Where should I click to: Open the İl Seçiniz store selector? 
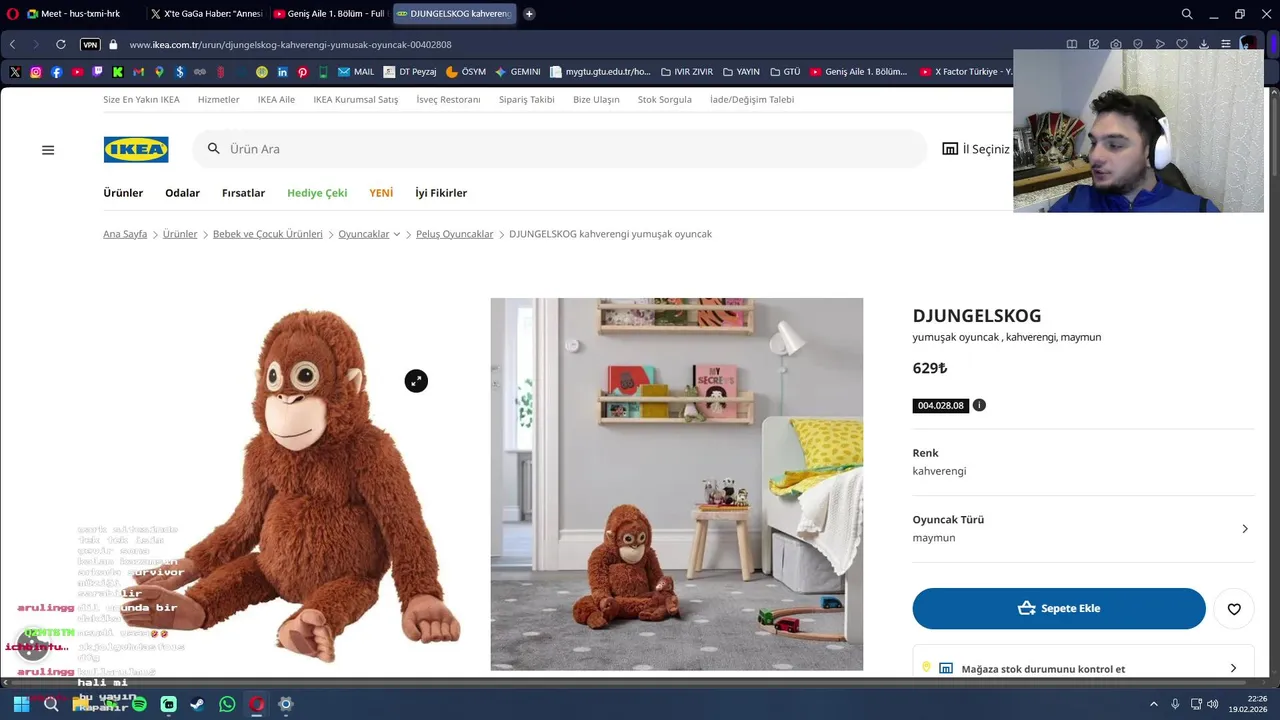[976, 149]
